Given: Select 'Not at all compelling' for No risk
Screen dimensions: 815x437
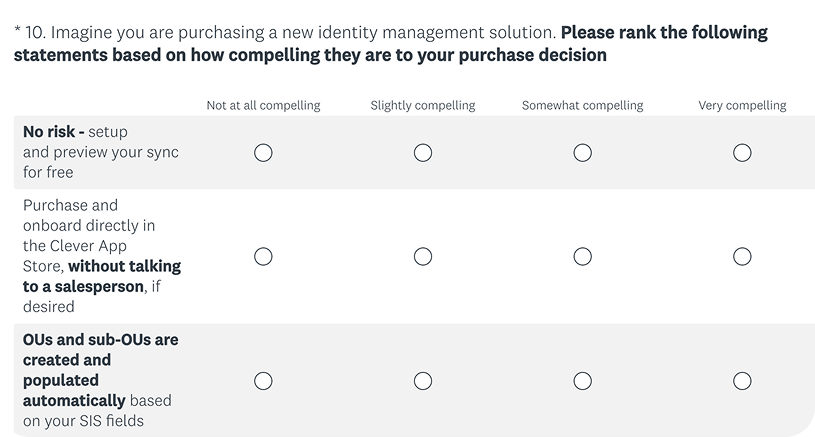Looking at the screenshot, I should pos(263,153).
